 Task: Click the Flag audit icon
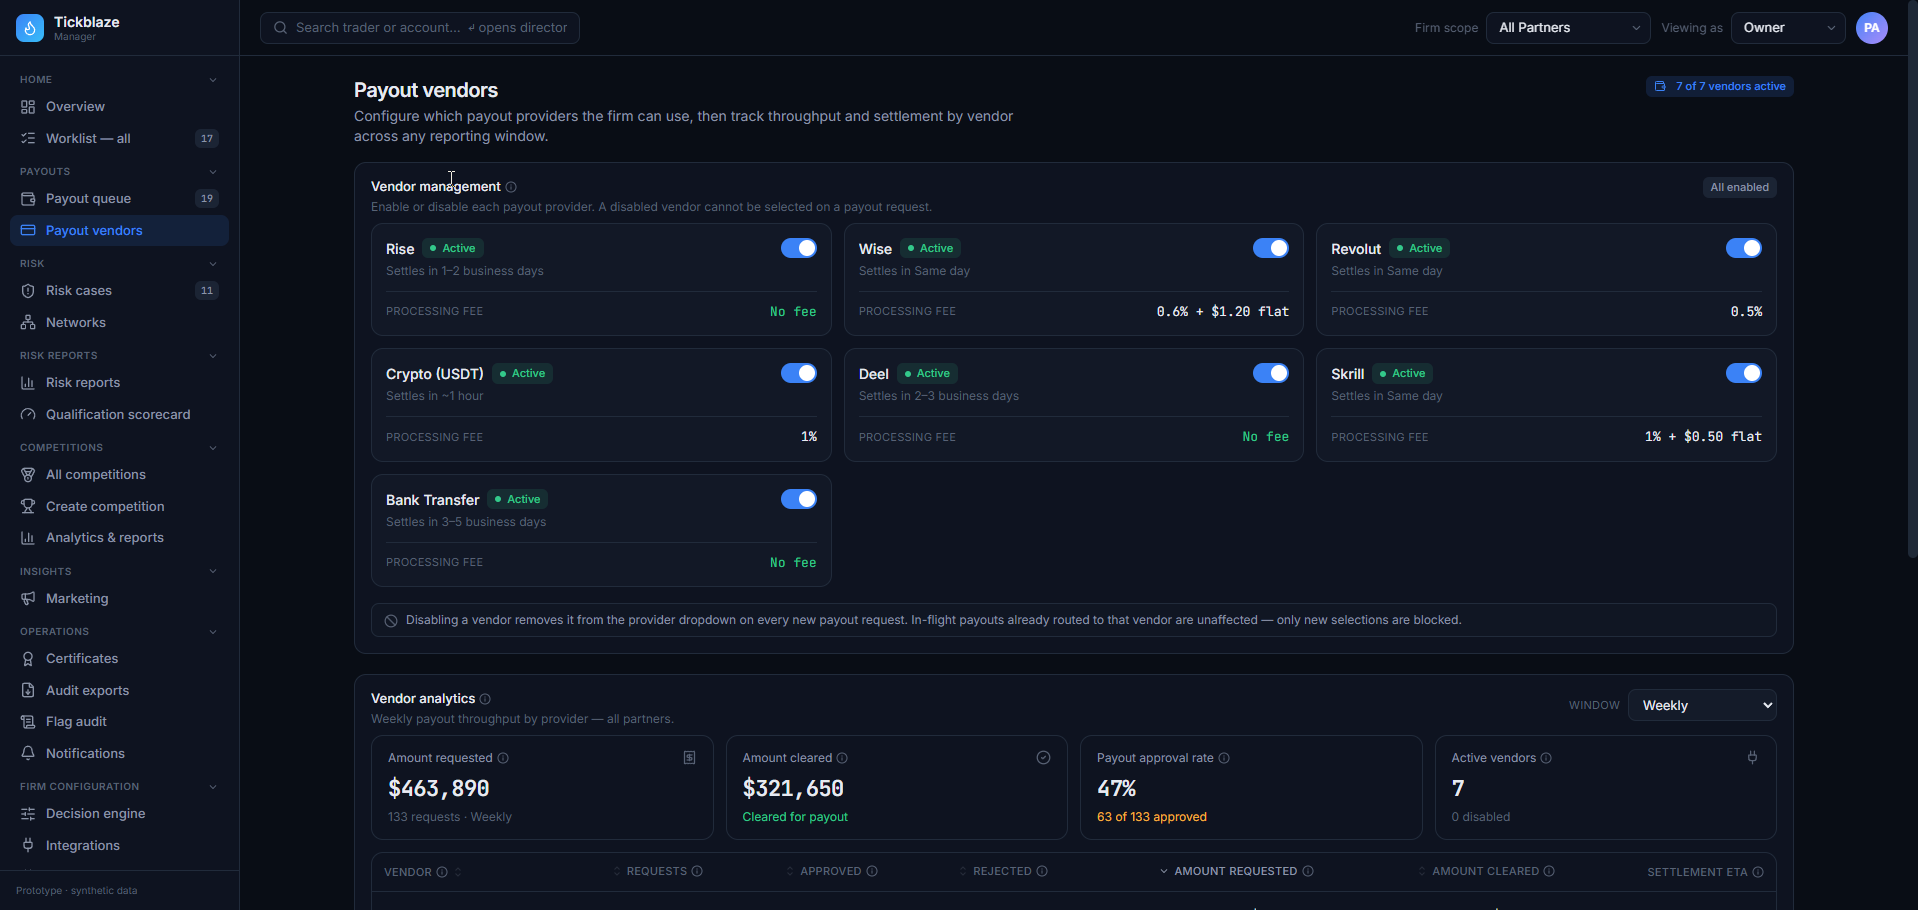point(28,722)
